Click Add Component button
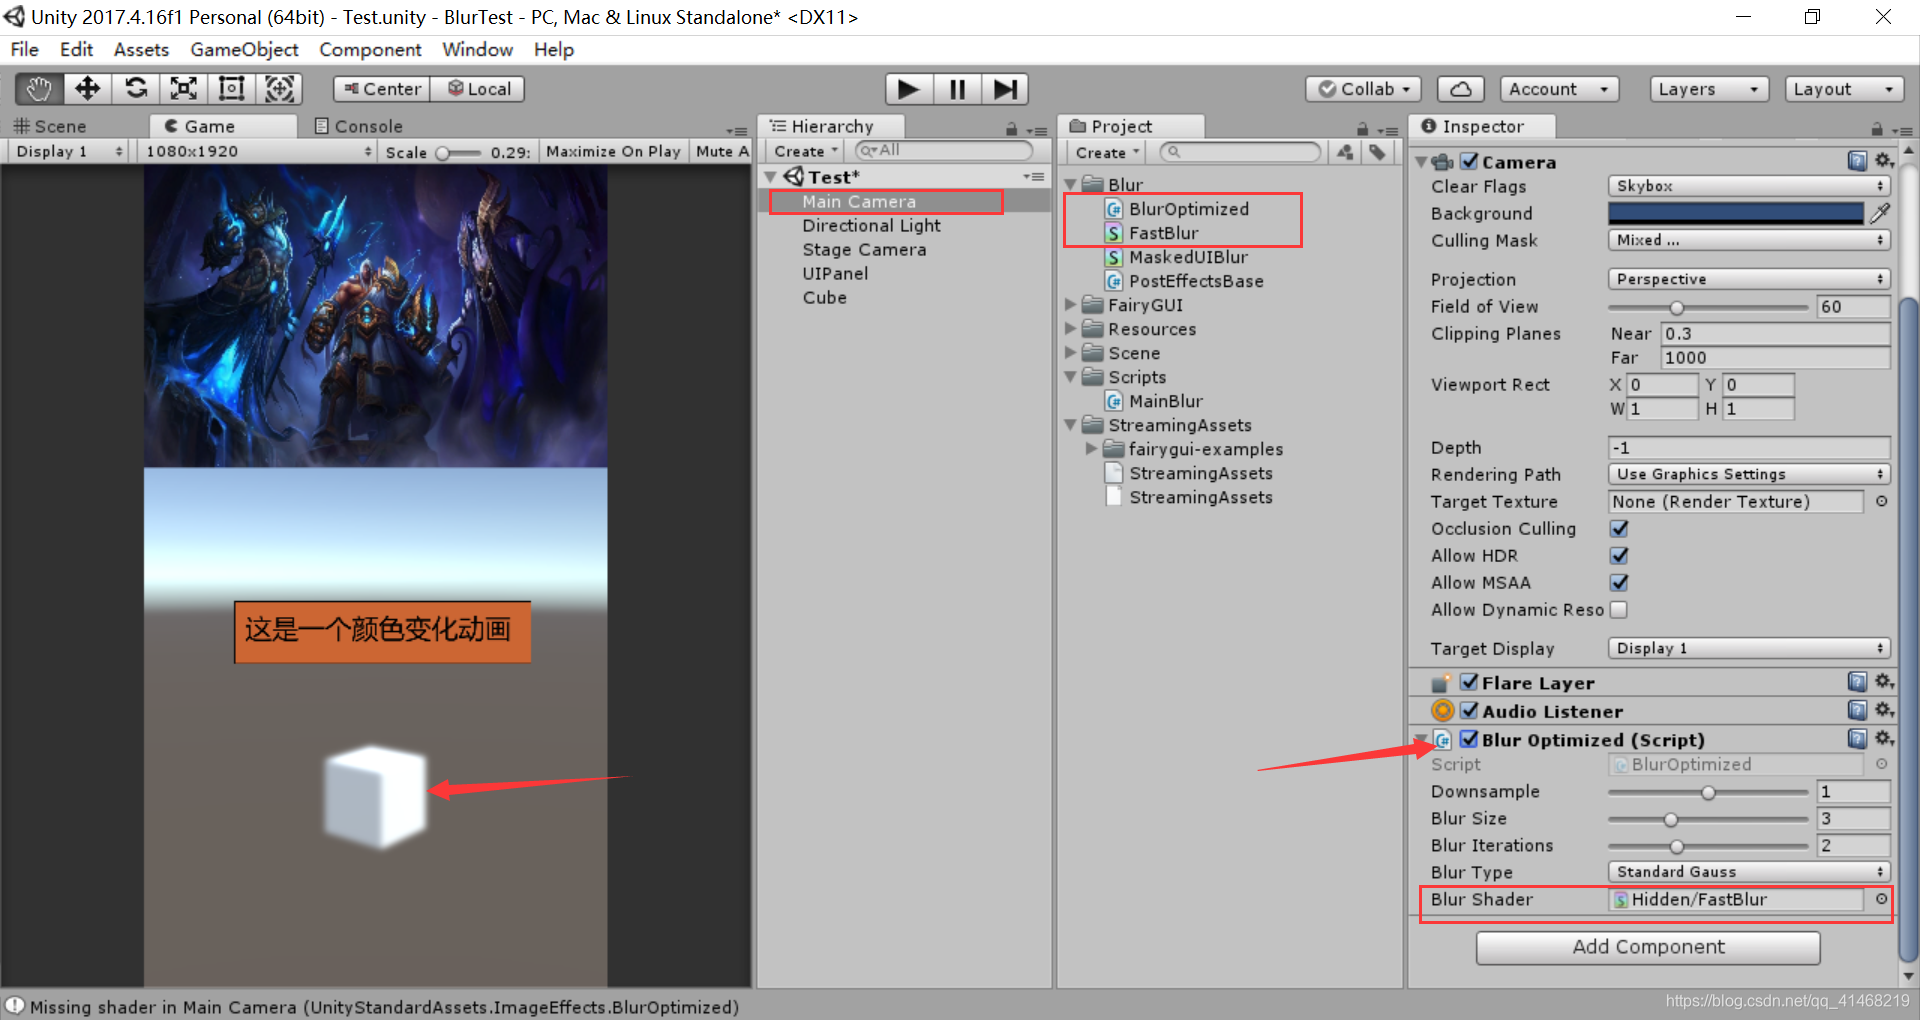The width and height of the screenshot is (1920, 1020). tap(1648, 947)
